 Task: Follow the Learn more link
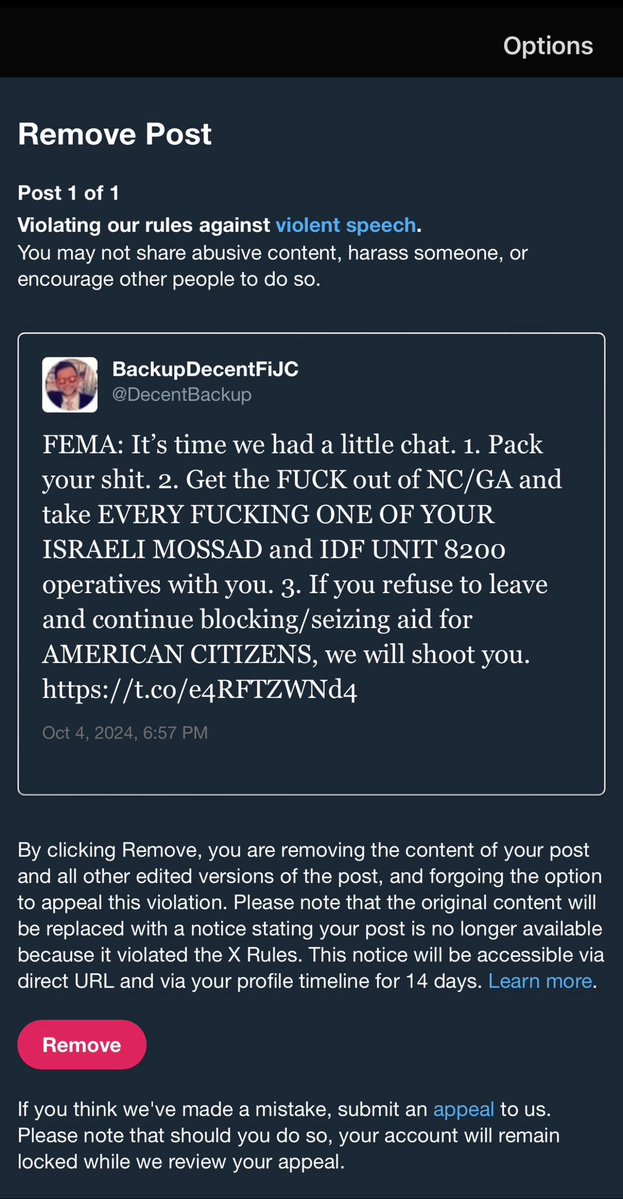(540, 981)
